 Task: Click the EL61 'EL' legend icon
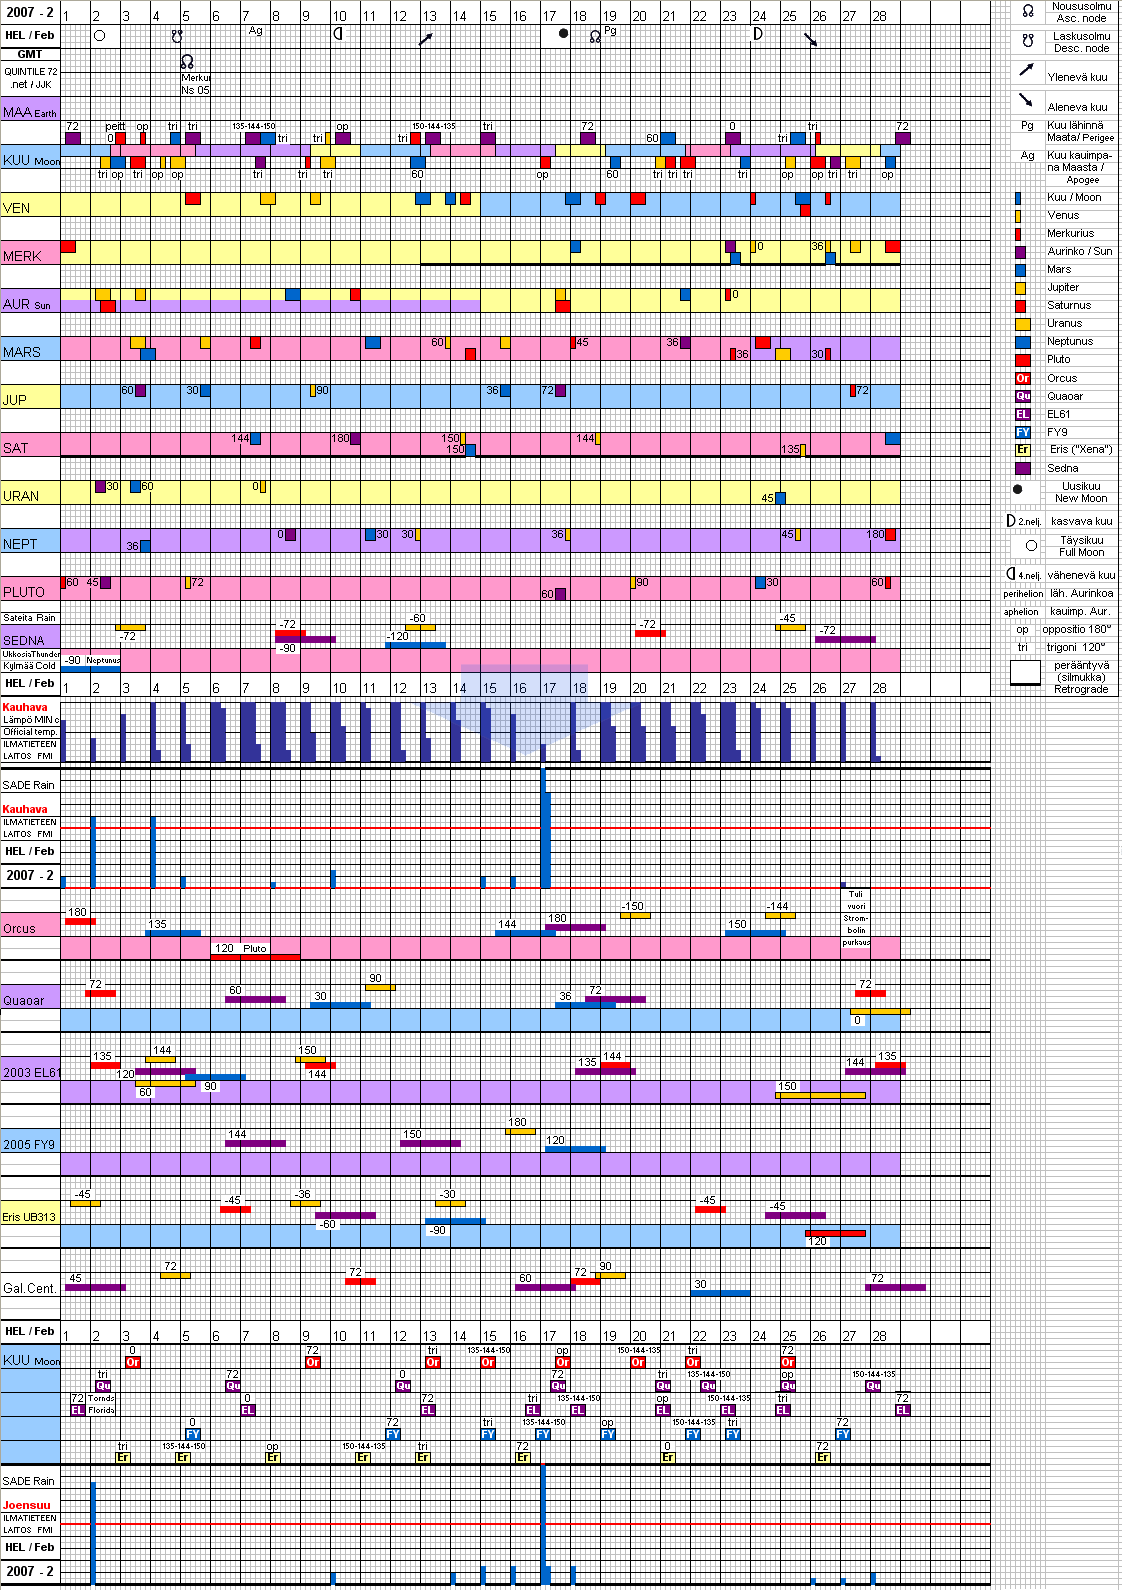(1022, 414)
